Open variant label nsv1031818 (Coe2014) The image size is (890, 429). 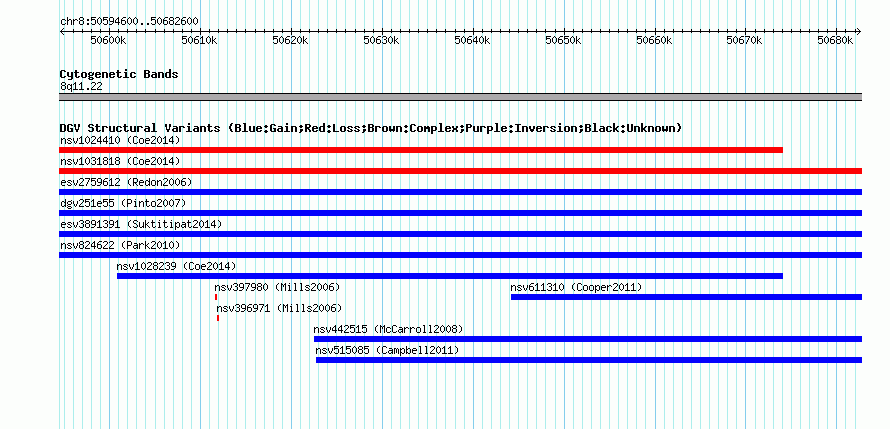point(120,161)
